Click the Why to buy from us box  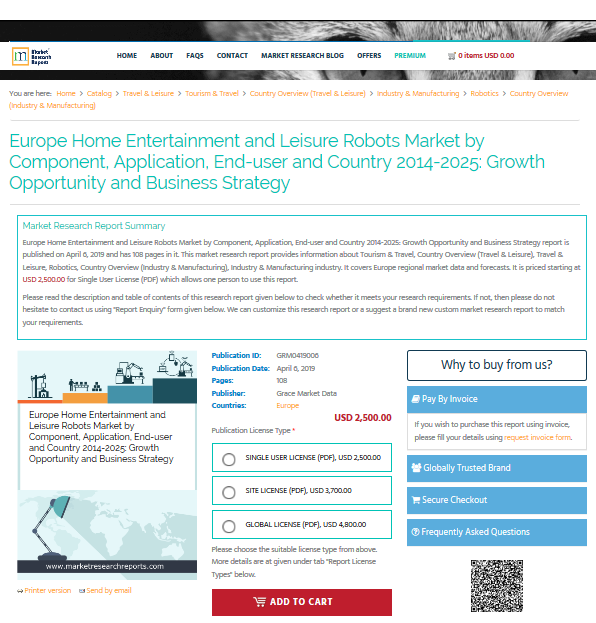tap(497, 365)
